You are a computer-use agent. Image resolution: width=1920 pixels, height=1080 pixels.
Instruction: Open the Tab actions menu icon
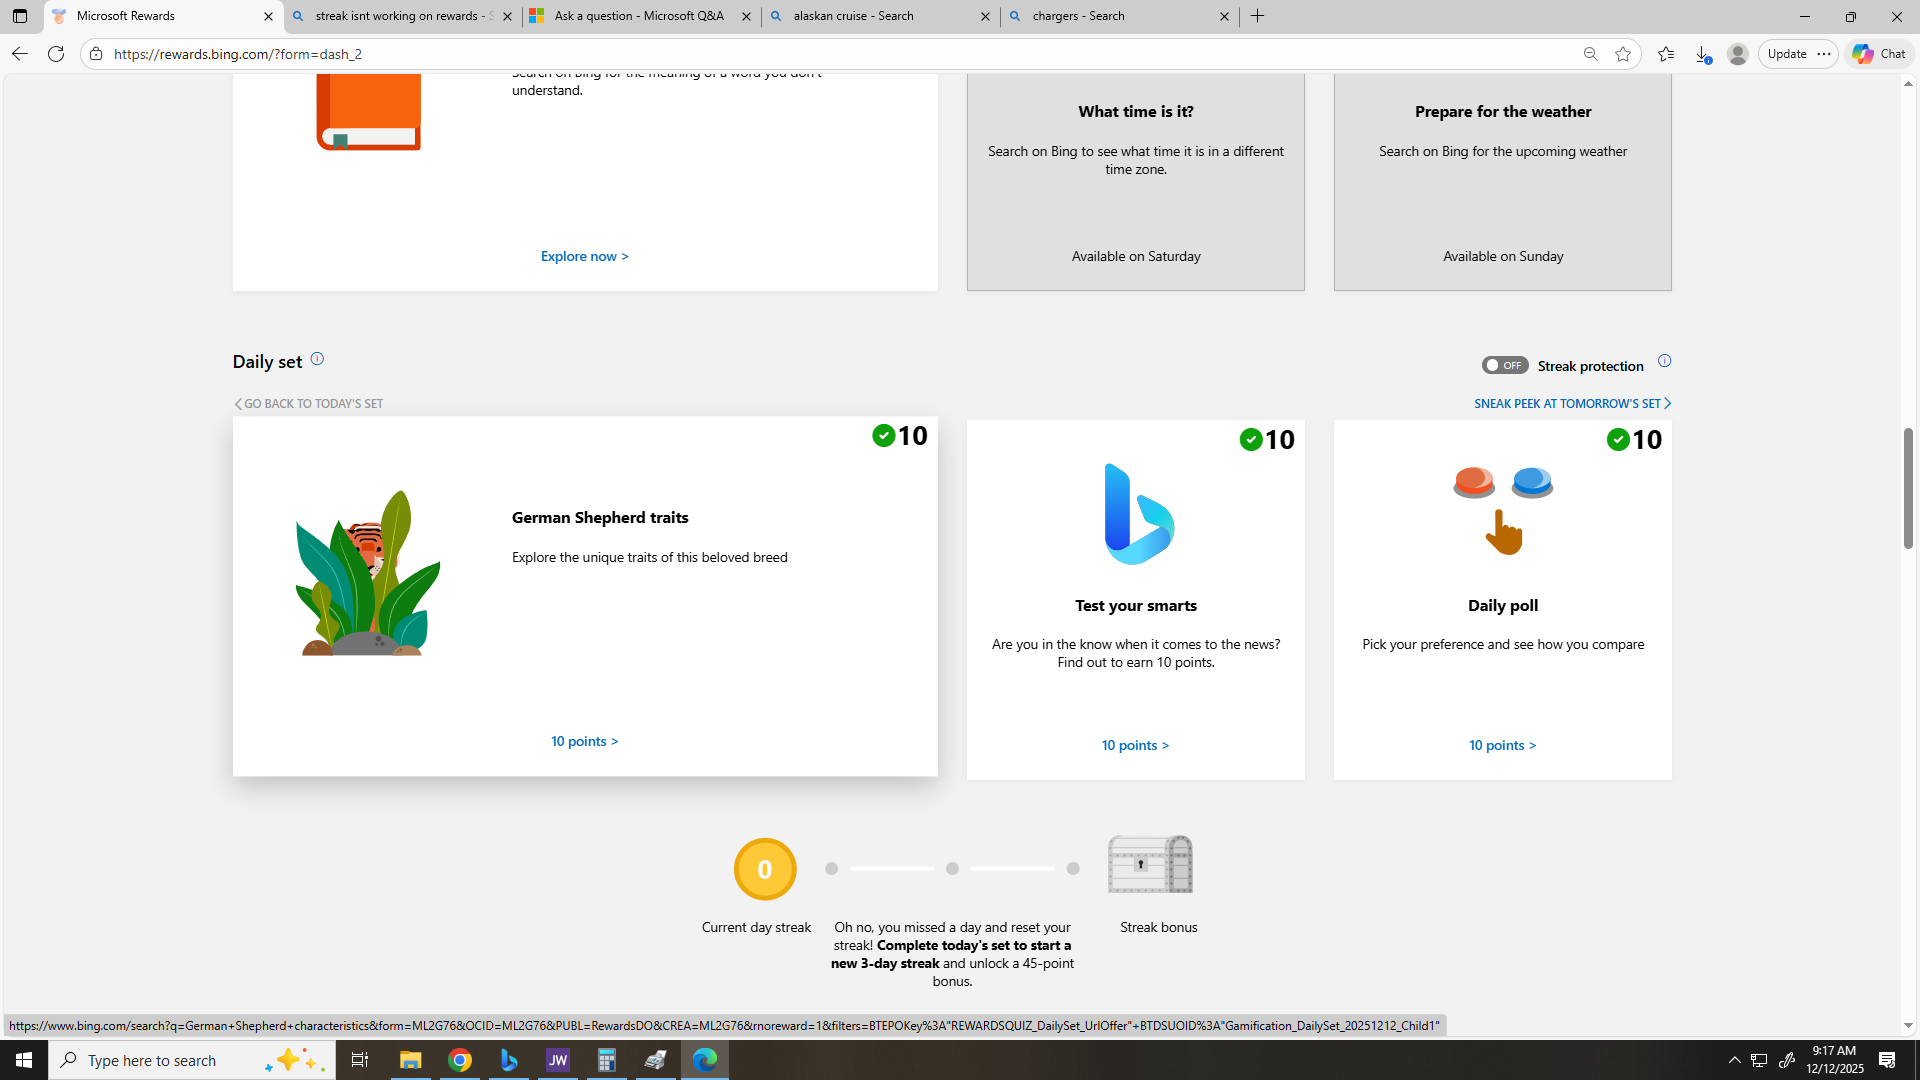pyautogui.click(x=20, y=16)
